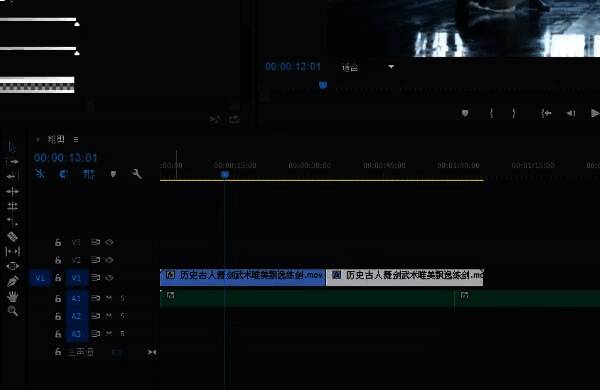This screenshot has width=600, height=390.
Task: Toggle V1 source patching button
Action: (x=40, y=278)
